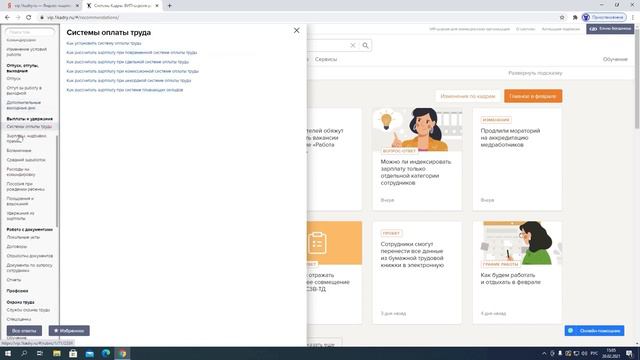
Task: Open link about повременной системе оплаты труда
Action: click(x=131, y=53)
